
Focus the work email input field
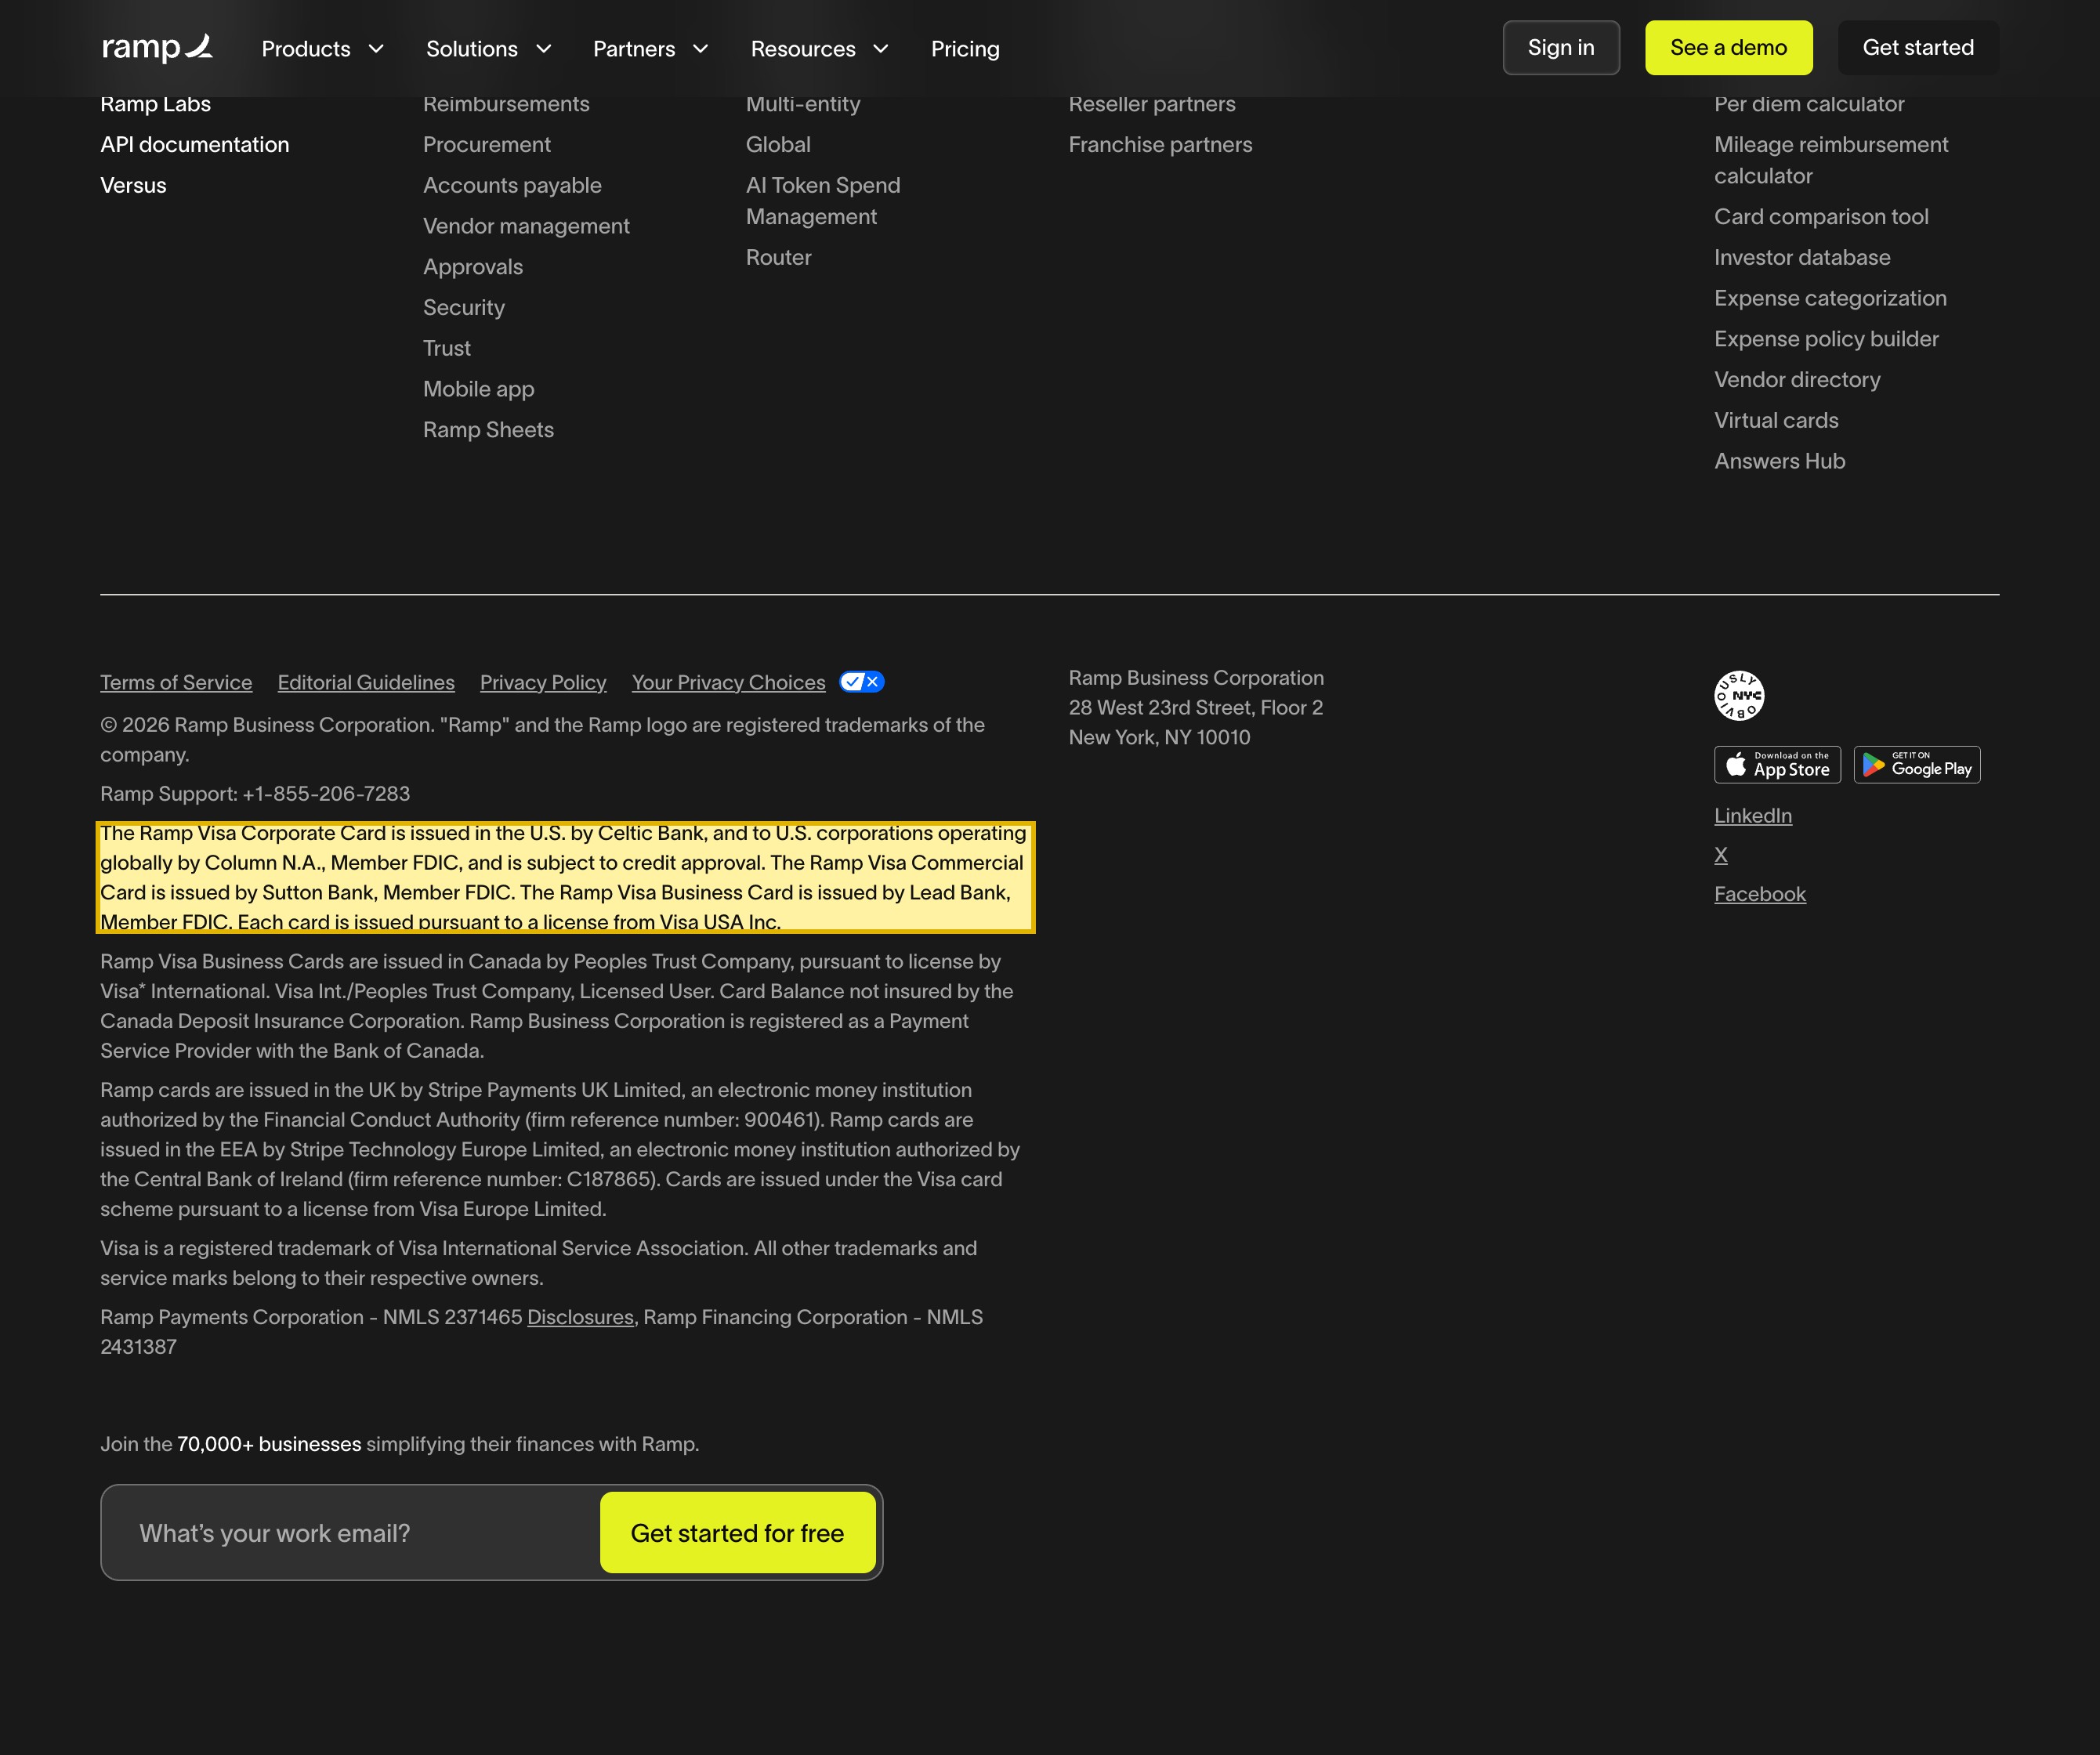[x=351, y=1532]
